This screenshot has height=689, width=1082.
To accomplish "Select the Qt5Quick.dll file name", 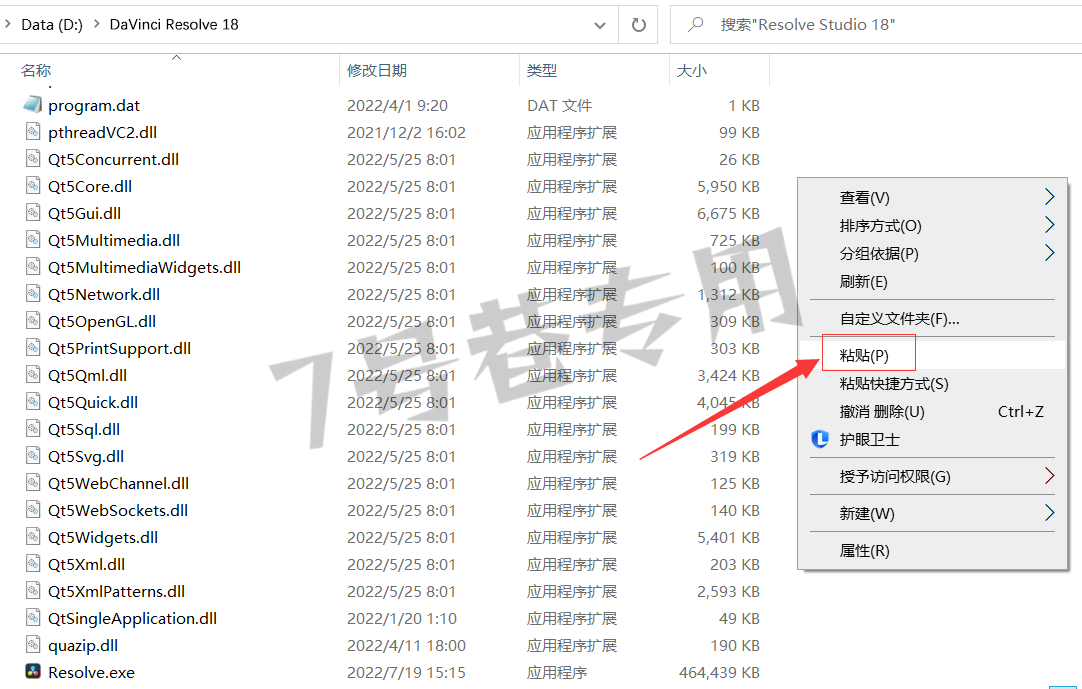I will pos(93,402).
